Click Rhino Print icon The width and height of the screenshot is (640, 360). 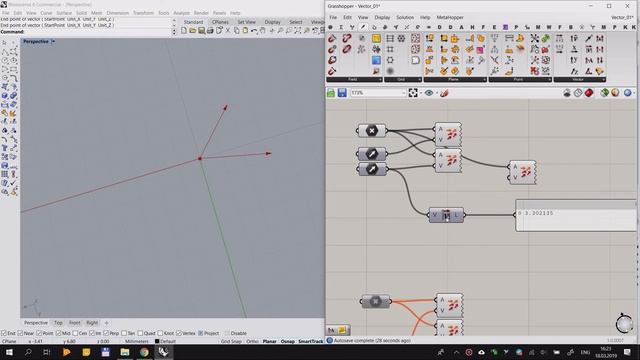tap(210, 31)
